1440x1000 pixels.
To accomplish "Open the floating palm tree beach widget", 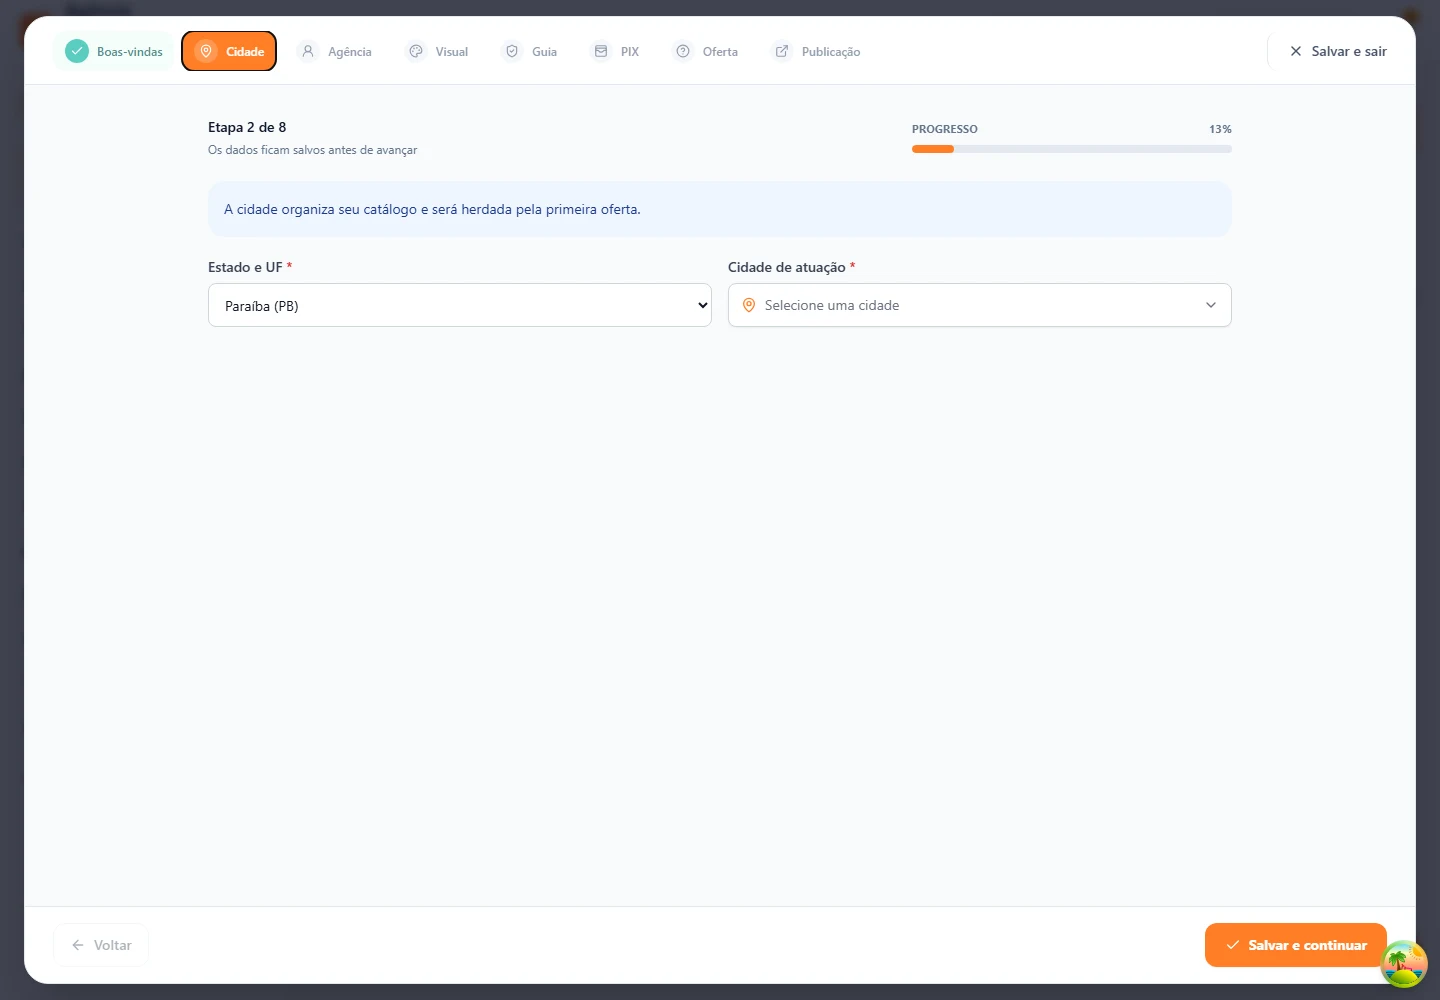I will click(1404, 964).
